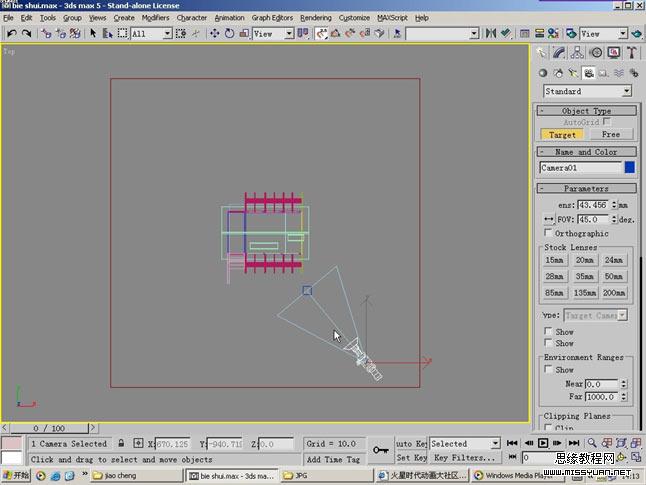The image size is (646, 485).
Task: Open the key filter Selected dropdown
Action: 465,443
